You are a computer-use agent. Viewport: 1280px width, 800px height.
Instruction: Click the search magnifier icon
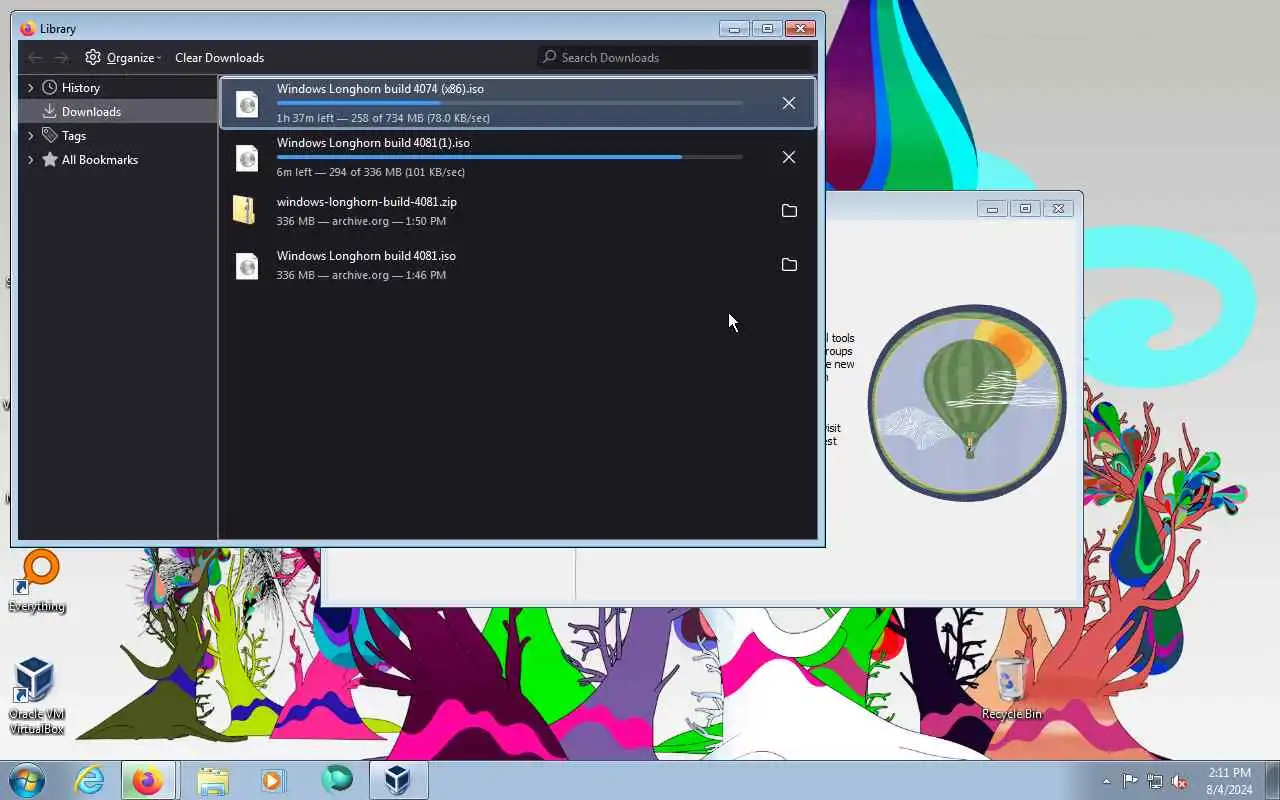(x=549, y=57)
